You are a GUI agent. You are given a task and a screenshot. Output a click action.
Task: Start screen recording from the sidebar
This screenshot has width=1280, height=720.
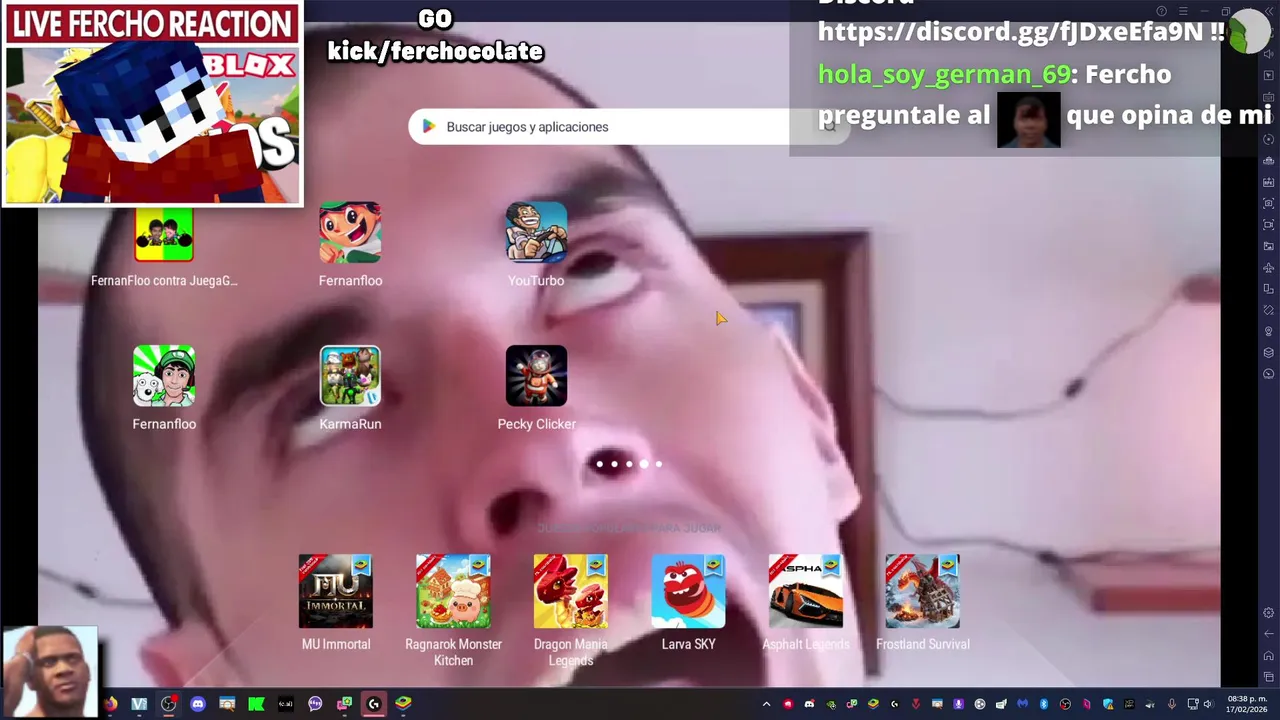pos(1268,224)
